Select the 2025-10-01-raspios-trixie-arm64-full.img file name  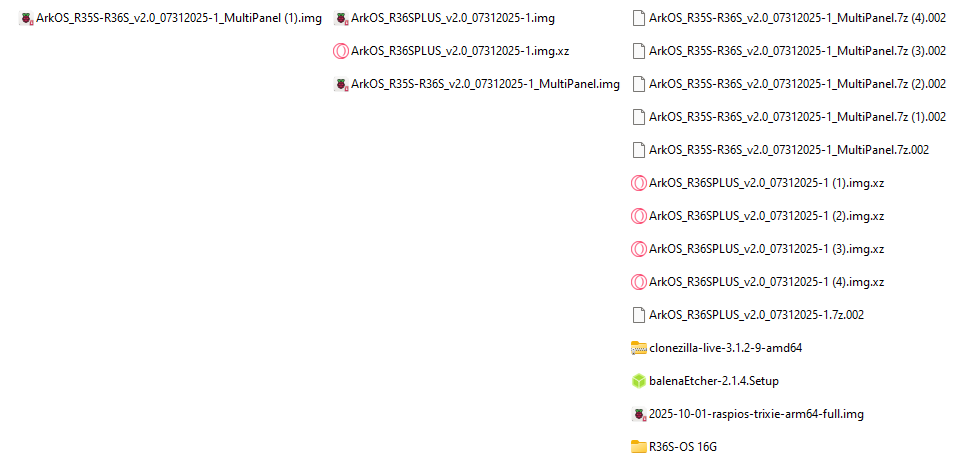click(x=757, y=414)
